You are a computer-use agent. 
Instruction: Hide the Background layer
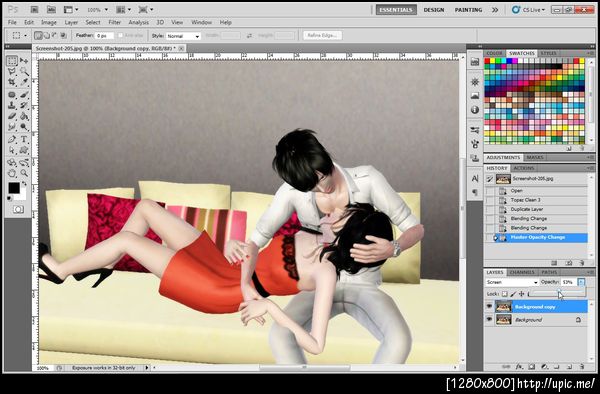click(489, 319)
